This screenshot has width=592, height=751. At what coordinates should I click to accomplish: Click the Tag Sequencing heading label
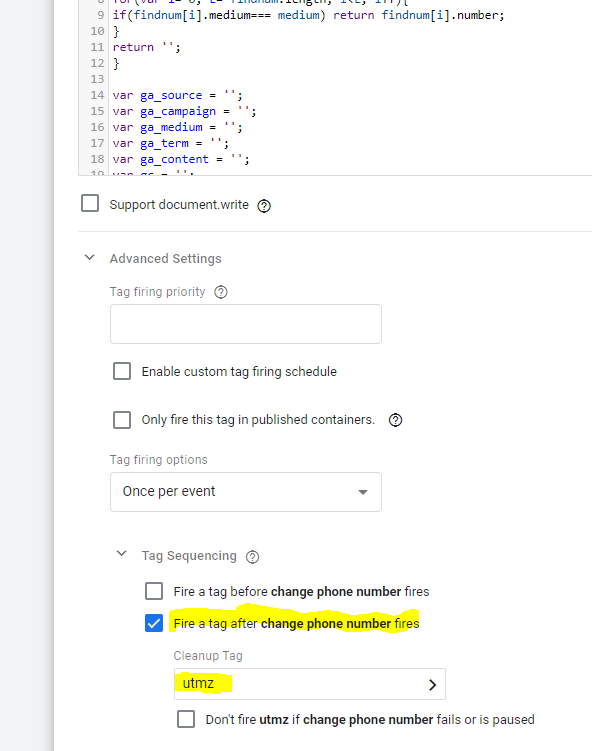tap(189, 556)
